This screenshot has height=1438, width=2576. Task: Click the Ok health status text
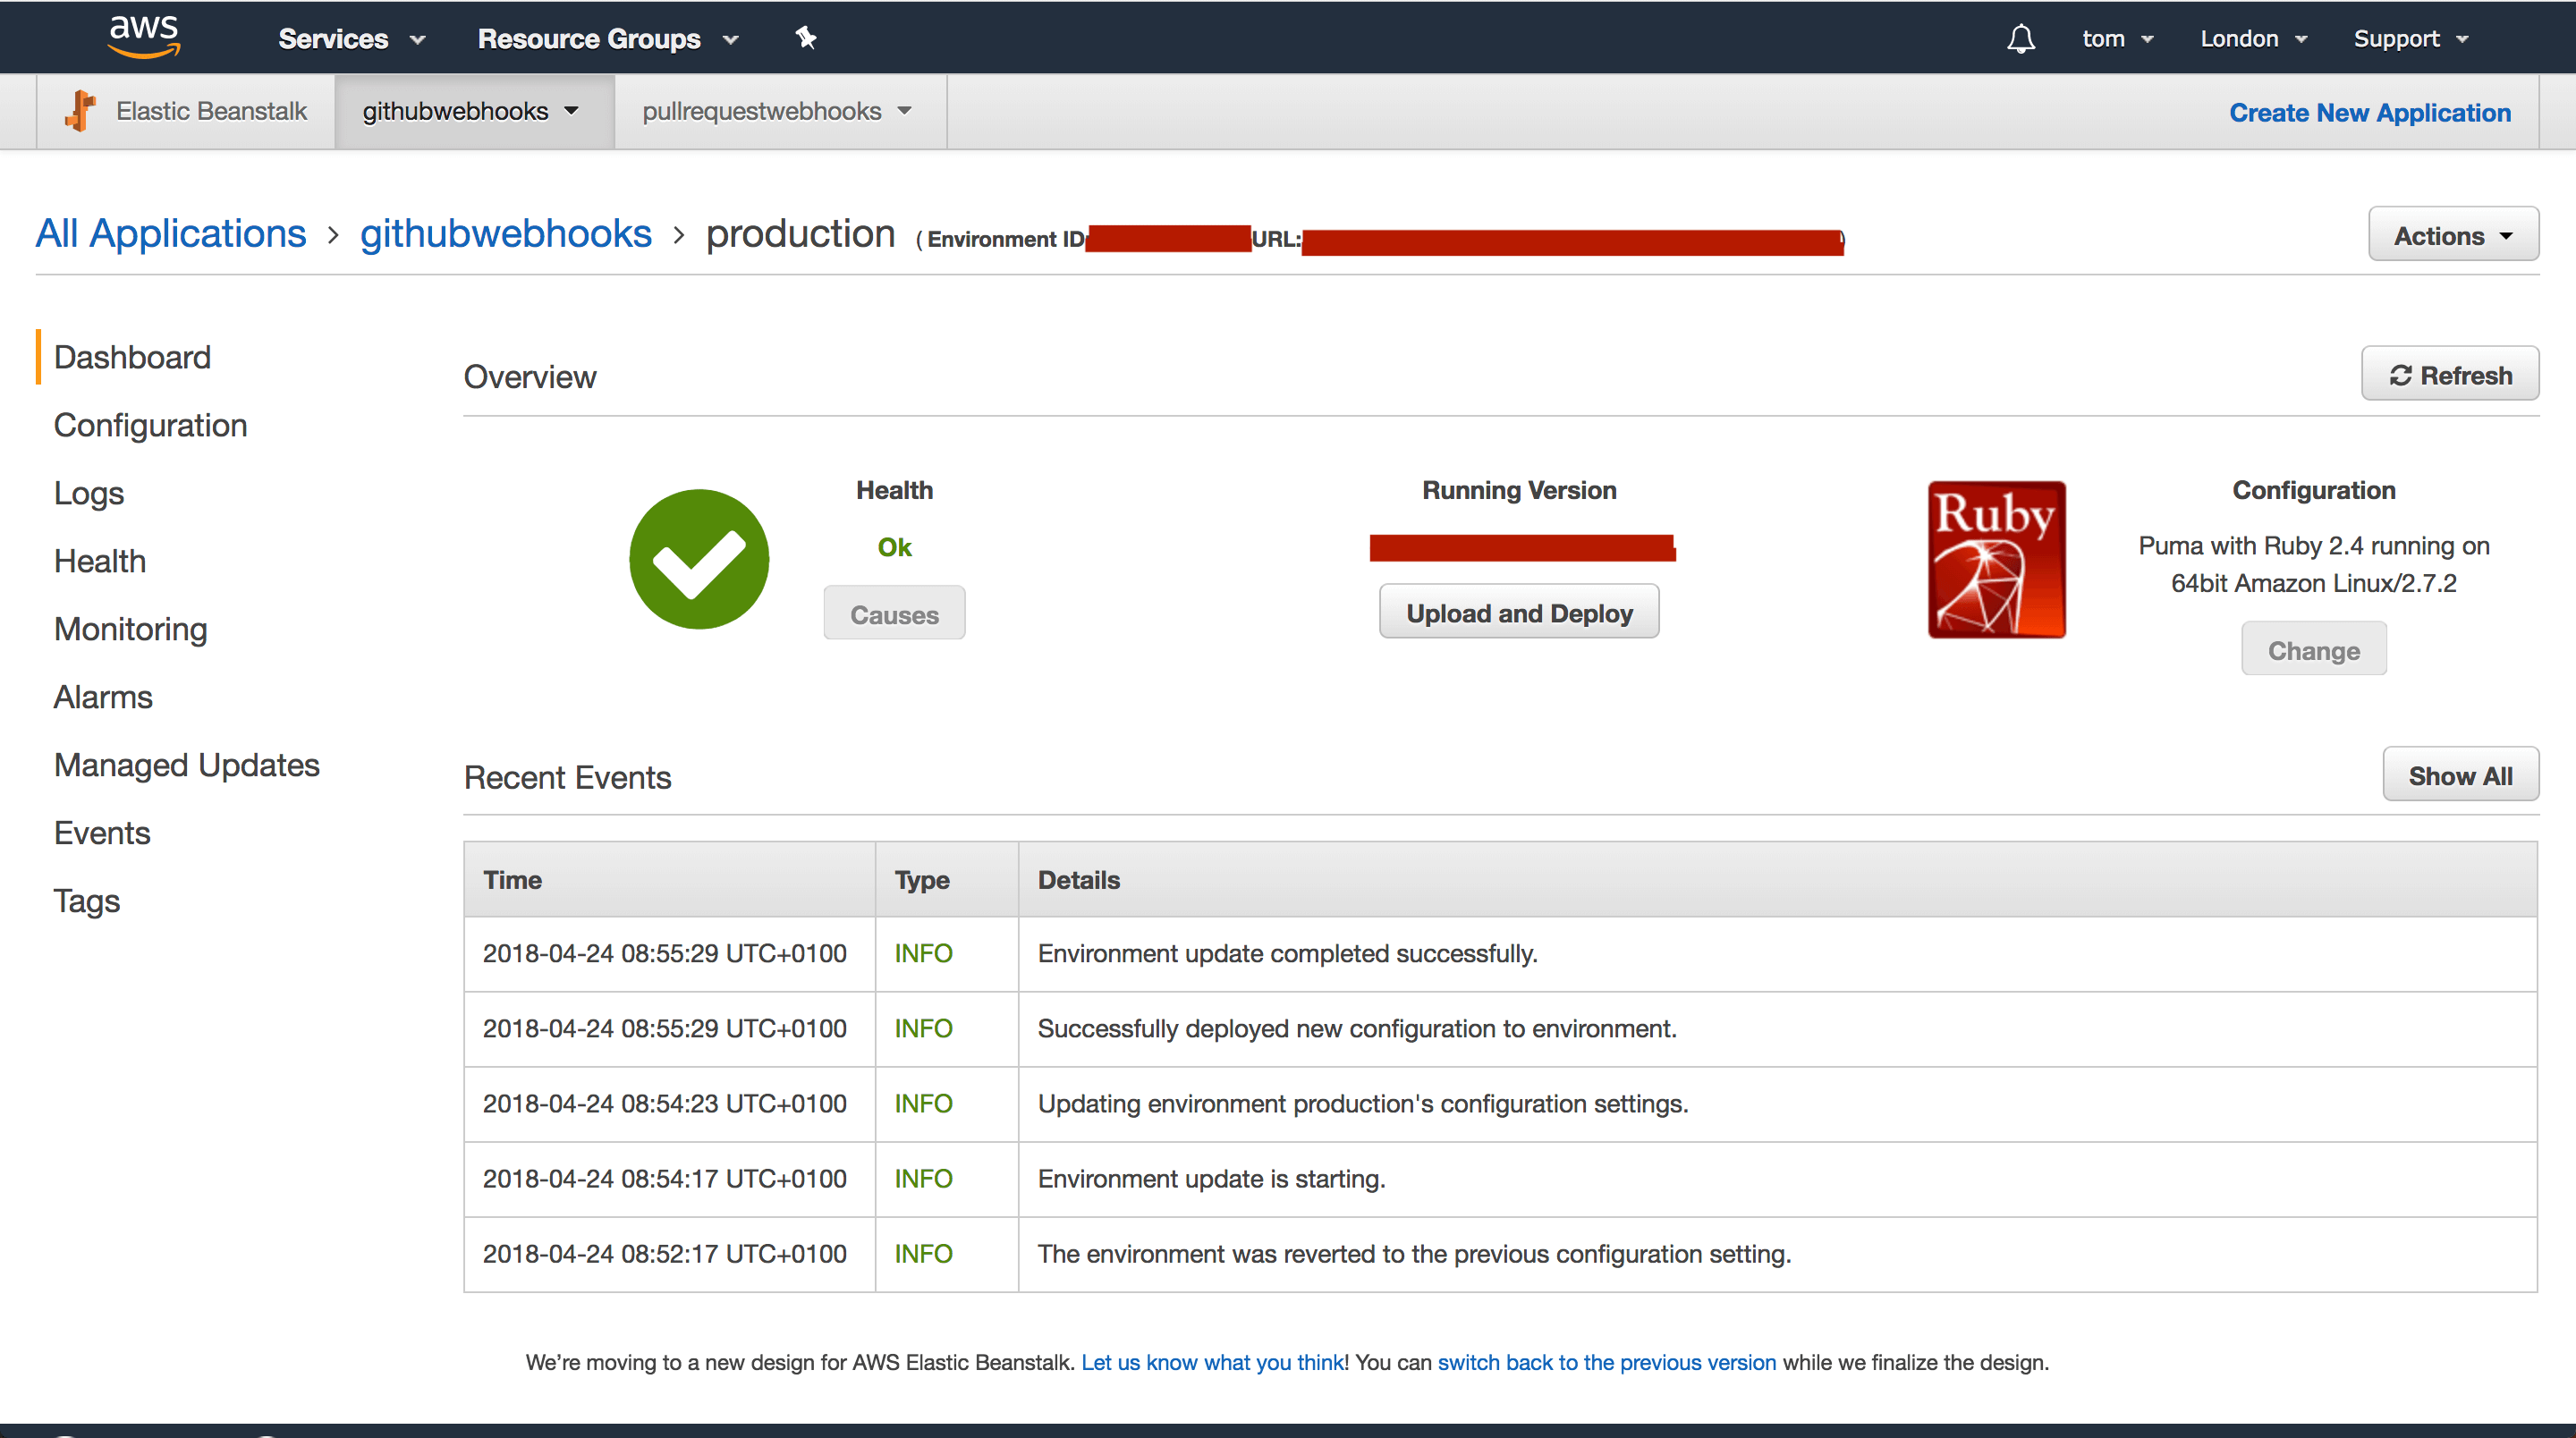pyautogui.click(x=894, y=547)
